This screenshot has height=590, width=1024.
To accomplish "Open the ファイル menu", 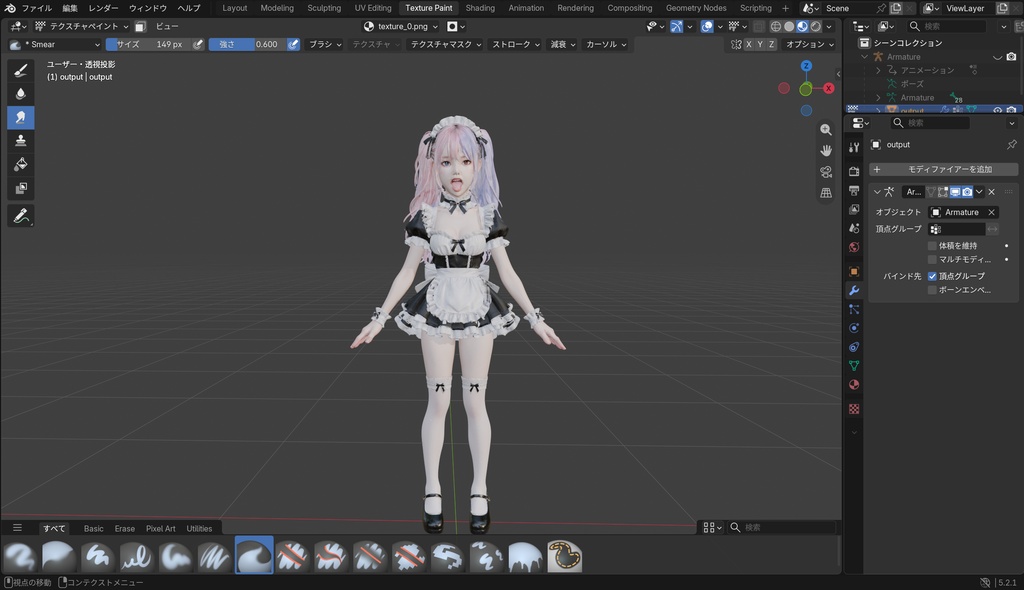I will tap(37, 8).
